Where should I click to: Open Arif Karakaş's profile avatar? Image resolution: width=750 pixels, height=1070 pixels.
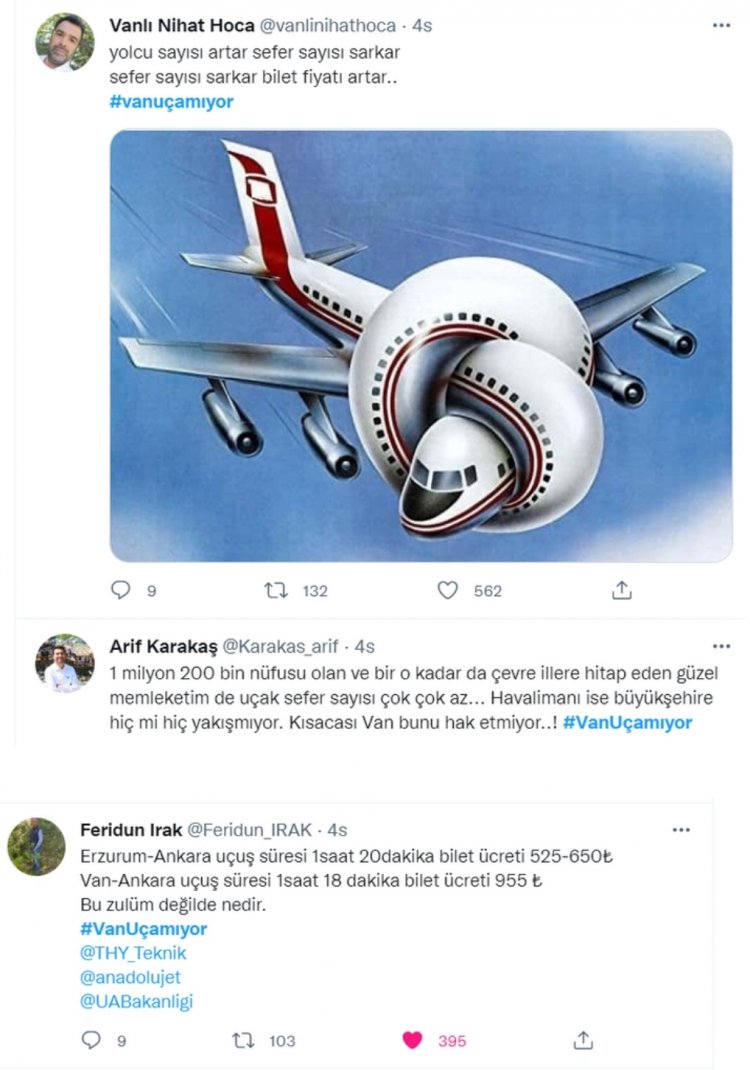click(65, 662)
